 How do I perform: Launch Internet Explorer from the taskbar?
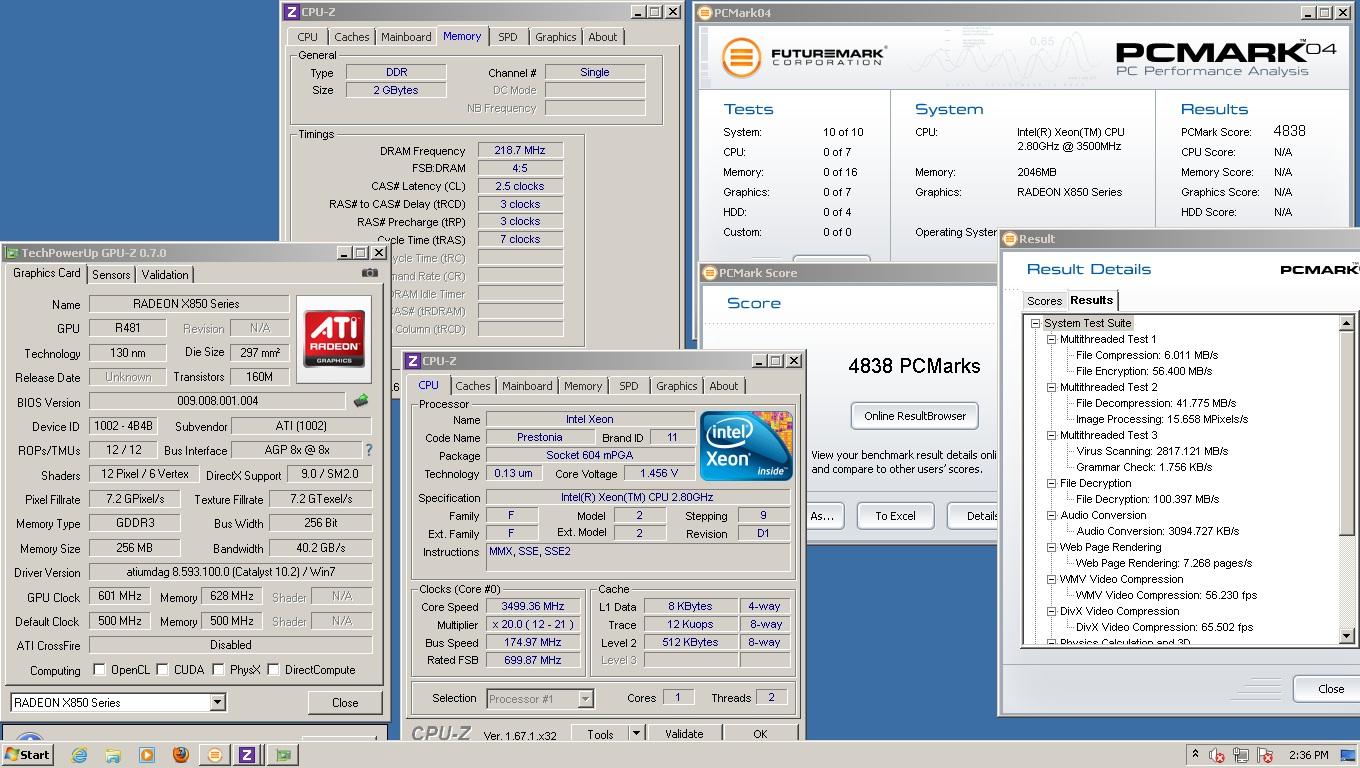tap(79, 755)
